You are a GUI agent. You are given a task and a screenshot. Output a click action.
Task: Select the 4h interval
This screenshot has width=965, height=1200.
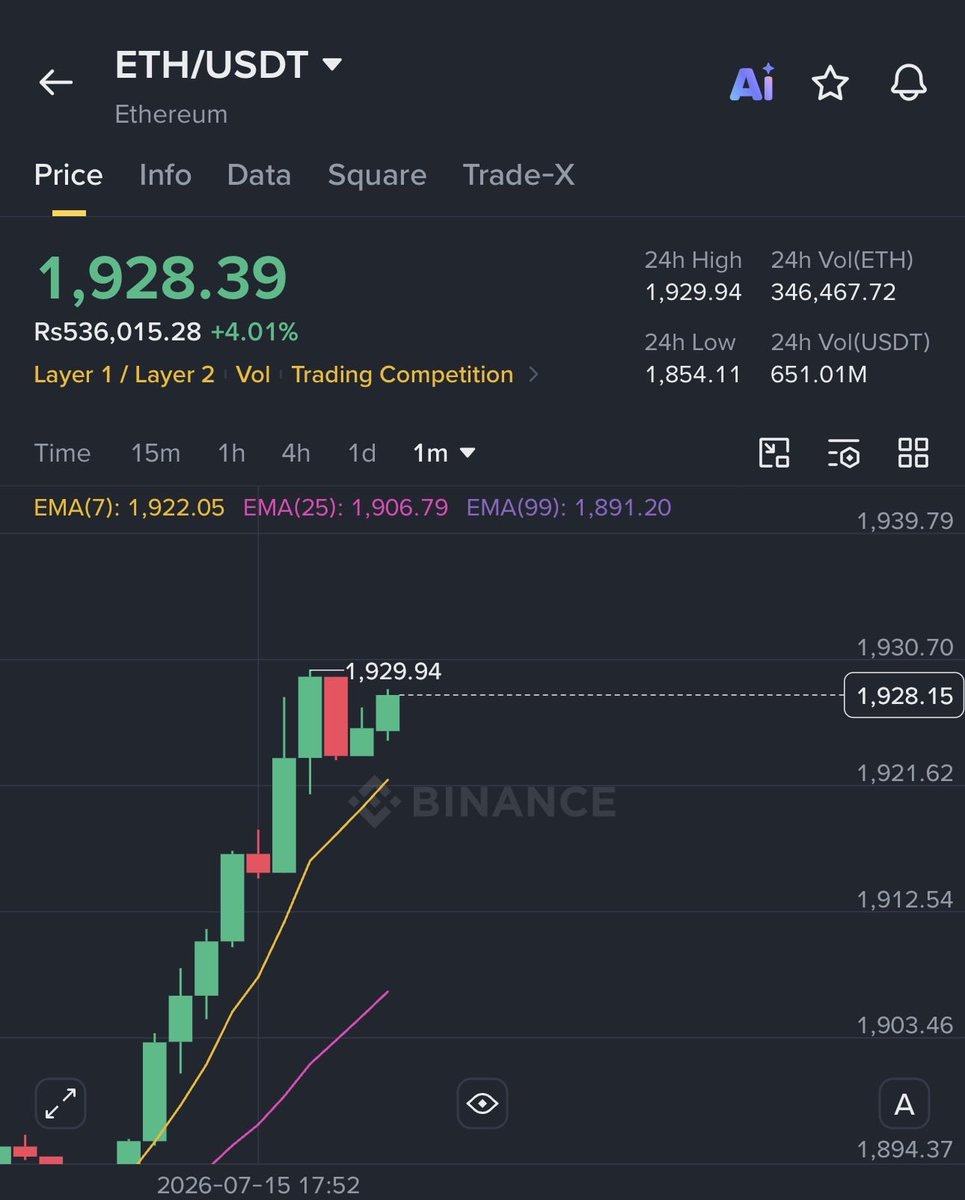296,453
